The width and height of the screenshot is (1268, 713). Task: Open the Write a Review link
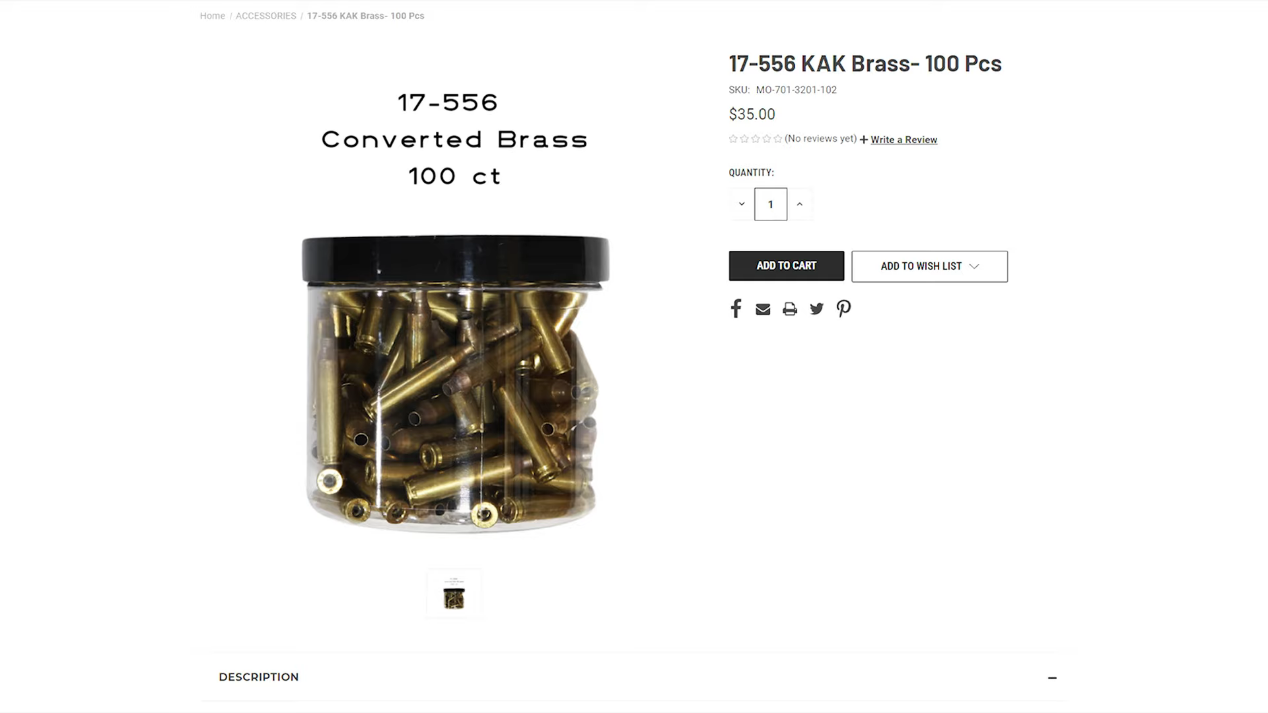[x=904, y=140]
